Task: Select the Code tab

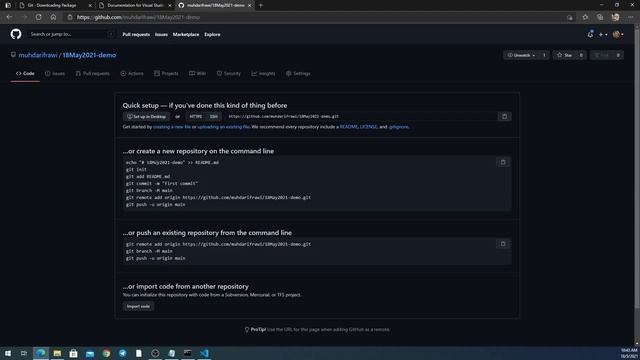Action: tap(25, 73)
